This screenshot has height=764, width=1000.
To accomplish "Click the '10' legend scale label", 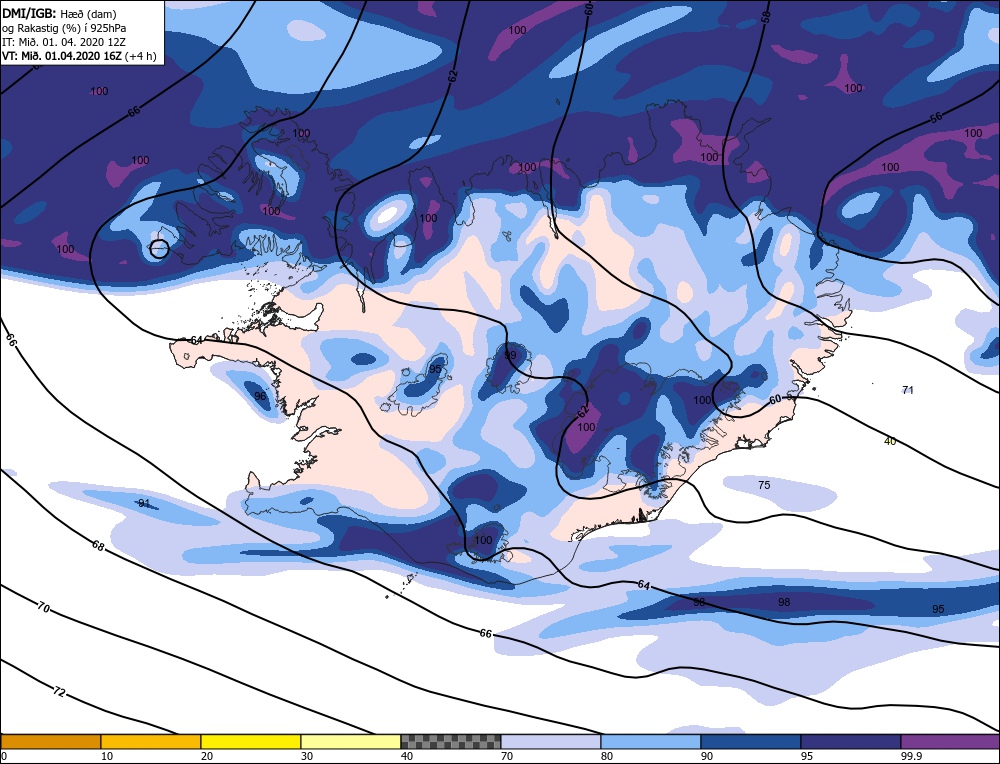I will click(107, 756).
